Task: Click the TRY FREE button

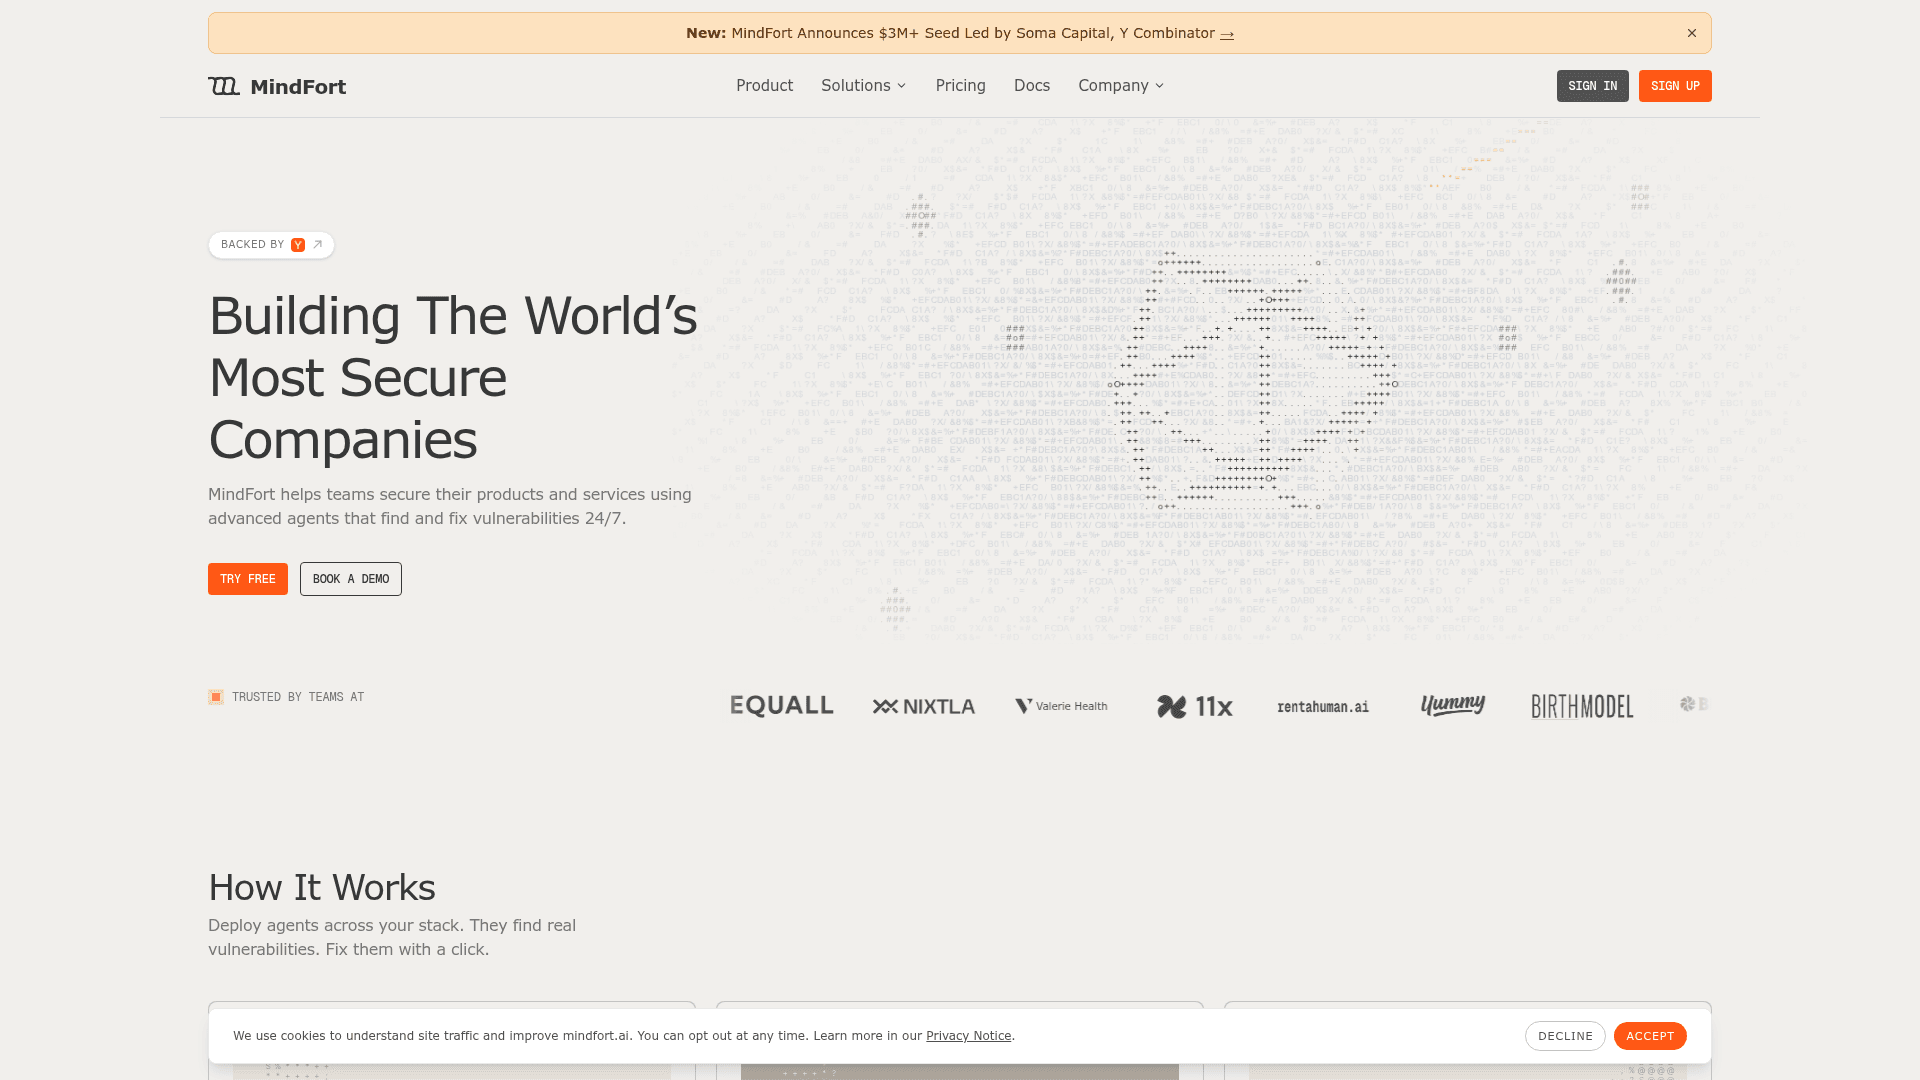Action: point(248,579)
